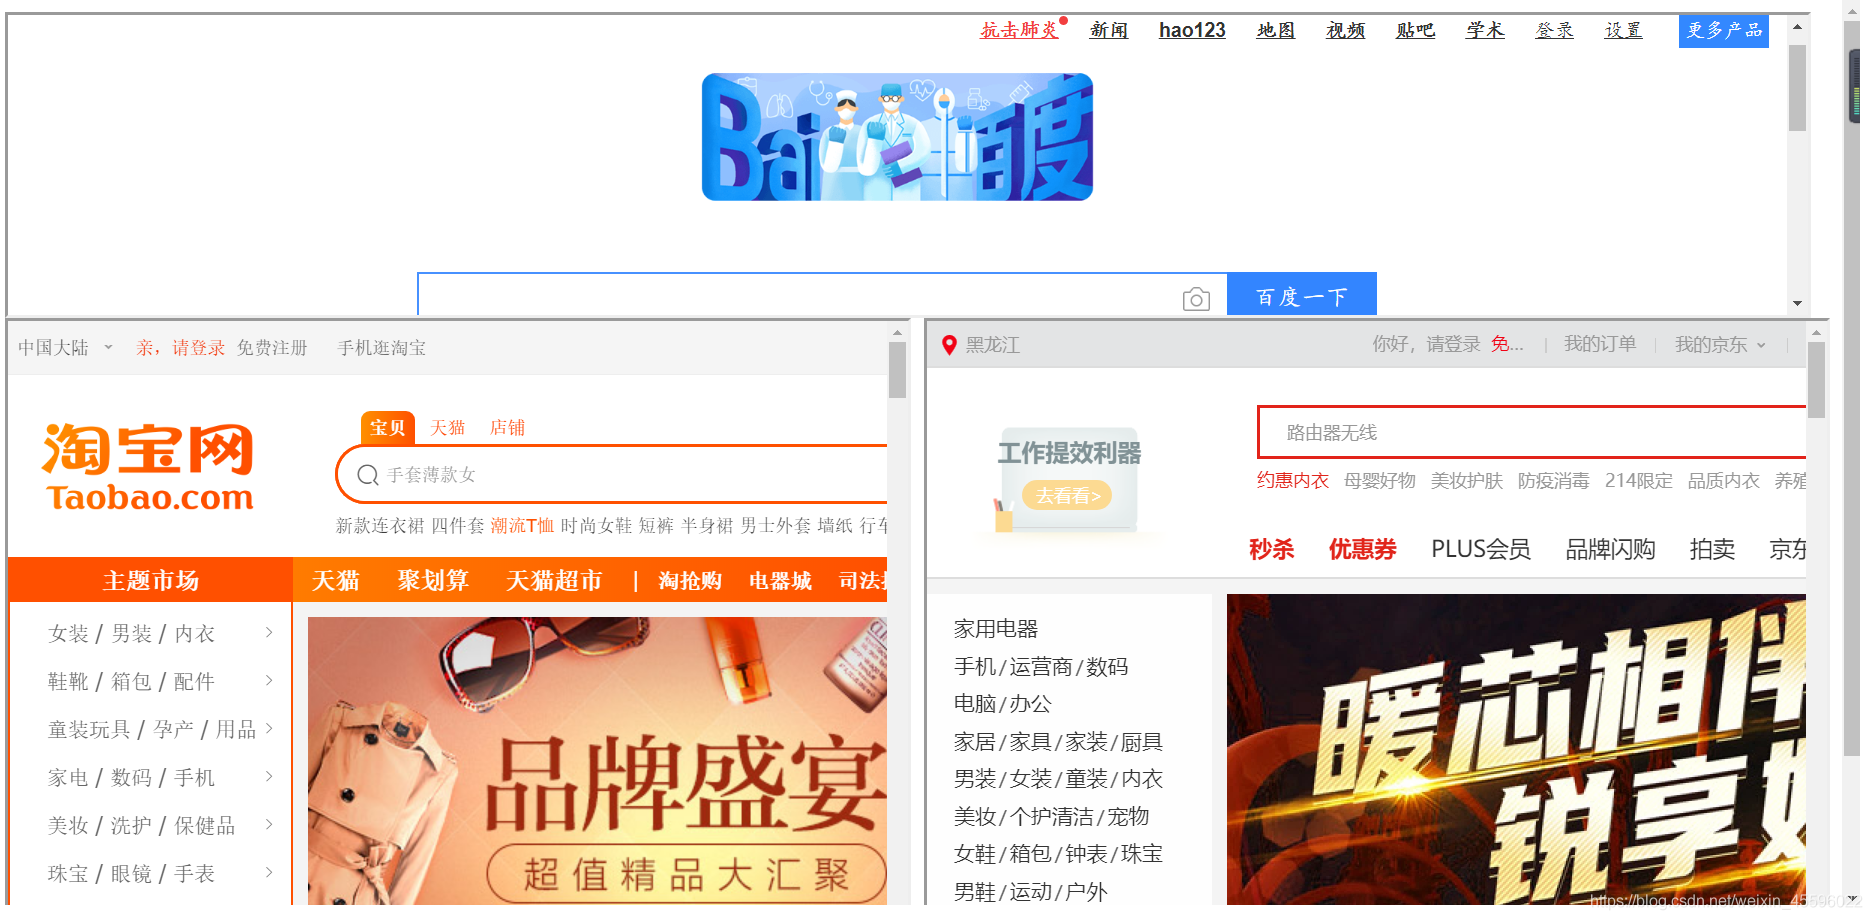Open 电器城 in the Taobao nav bar
Screen dimensions: 1872x920
pyautogui.click(x=780, y=581)
